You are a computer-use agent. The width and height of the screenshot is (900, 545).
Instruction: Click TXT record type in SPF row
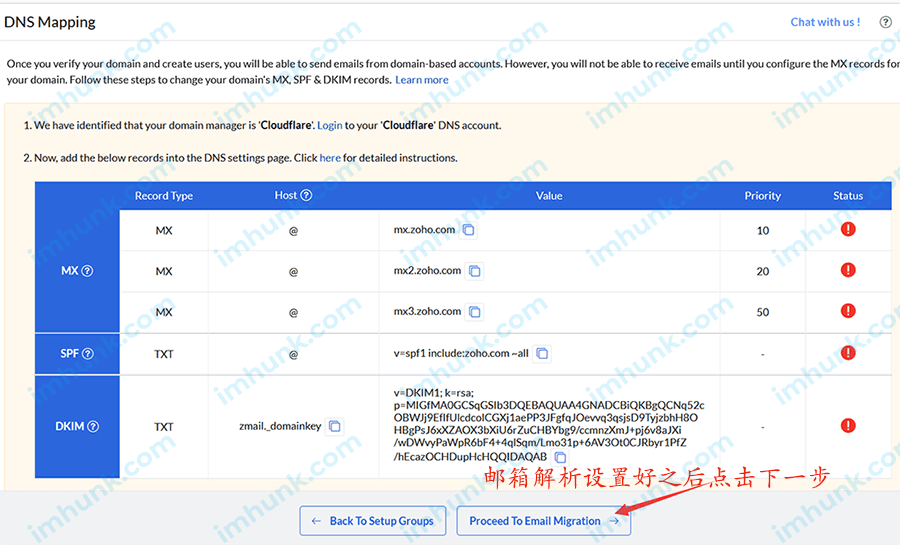click(x=164, y=354)
